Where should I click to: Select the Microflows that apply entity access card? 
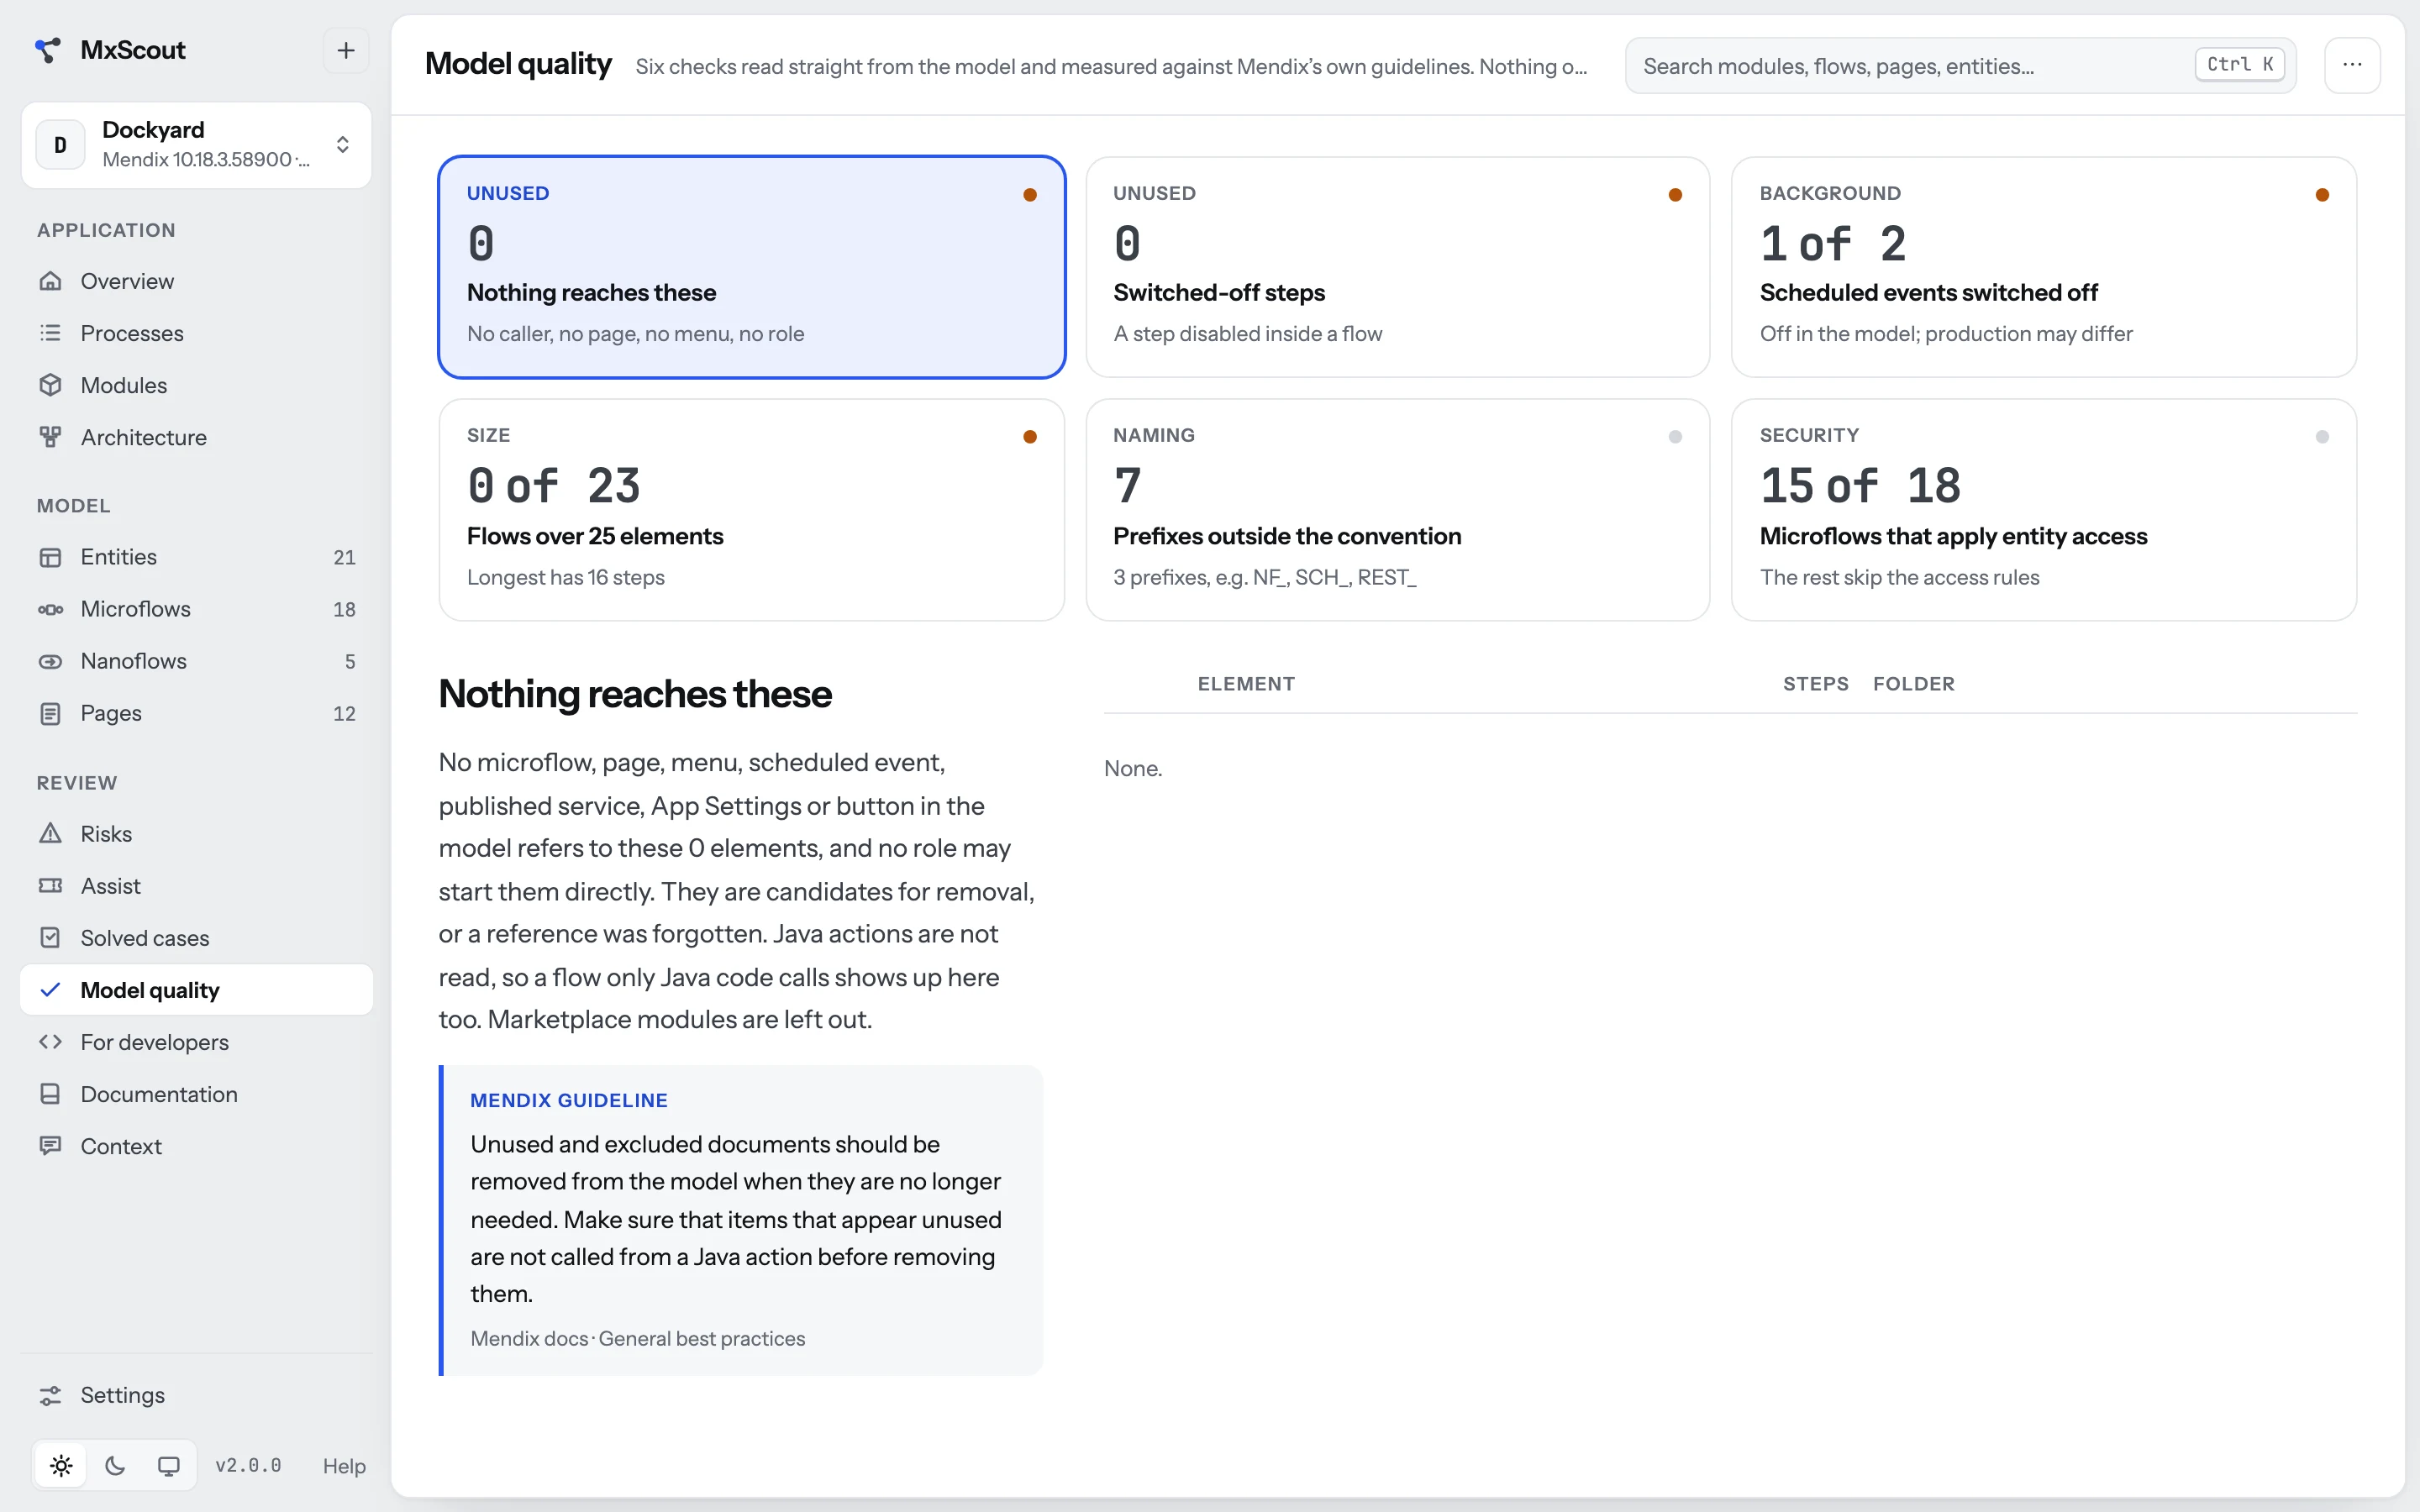(x=2044, y=510)
